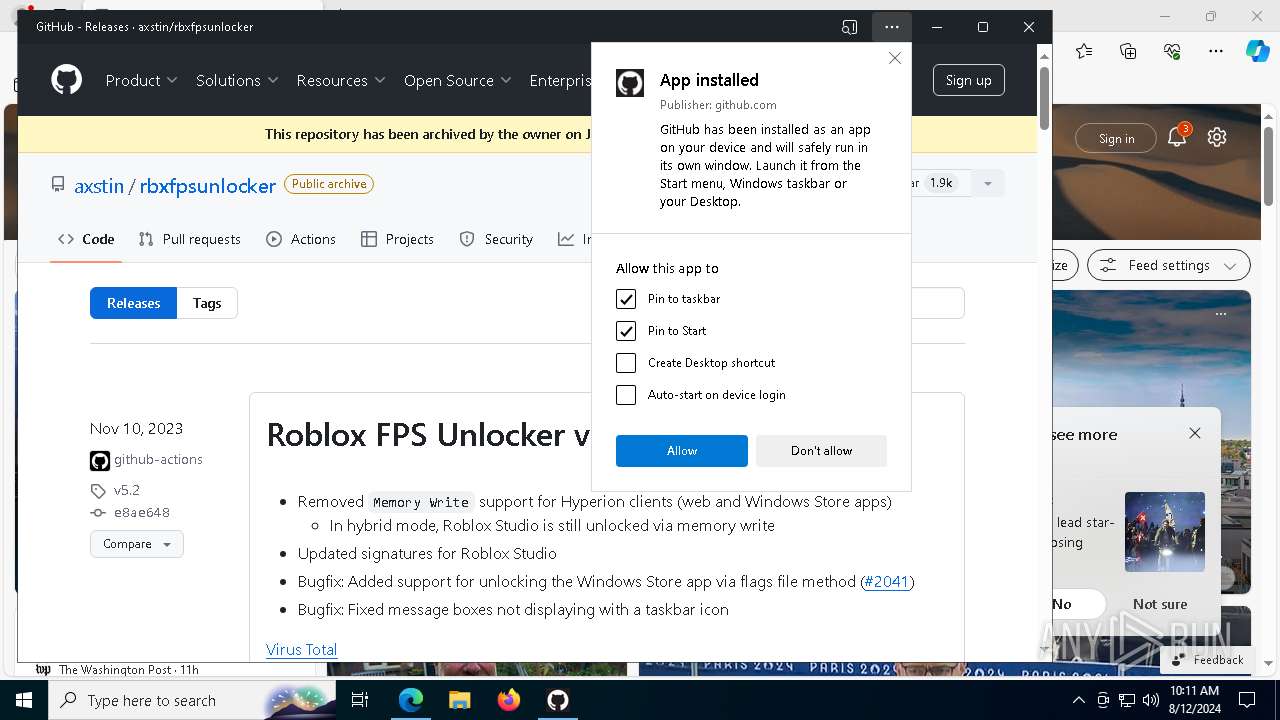Expand the Open Source menu

tap(457, 80)
